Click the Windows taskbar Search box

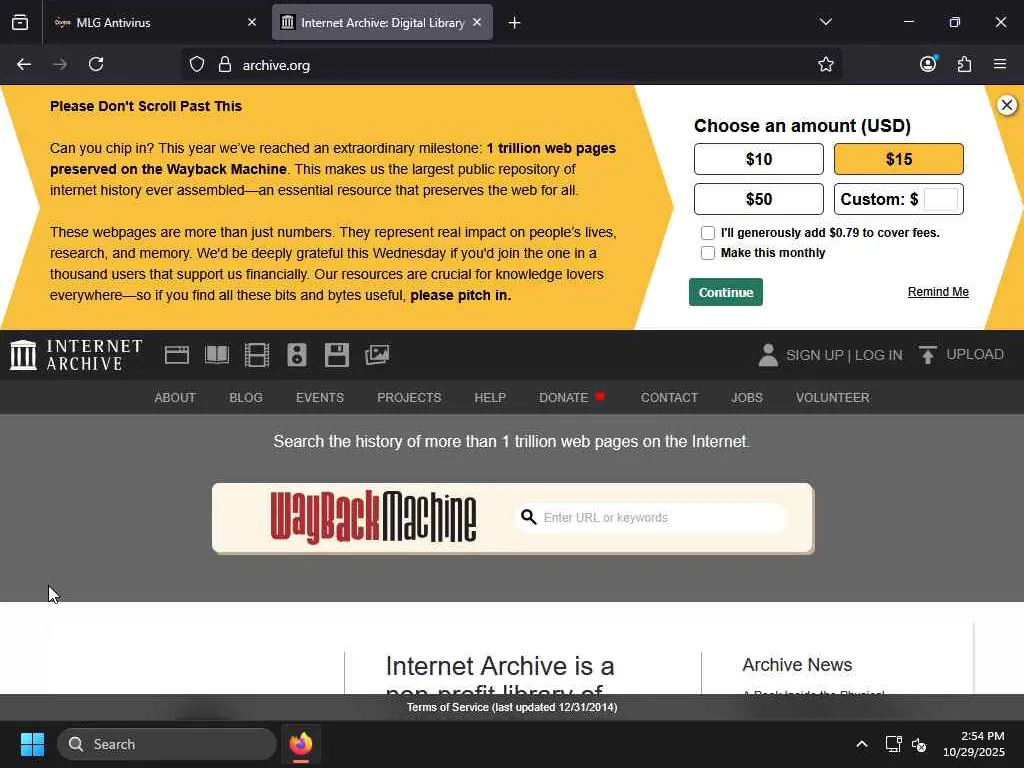(167, 744)
